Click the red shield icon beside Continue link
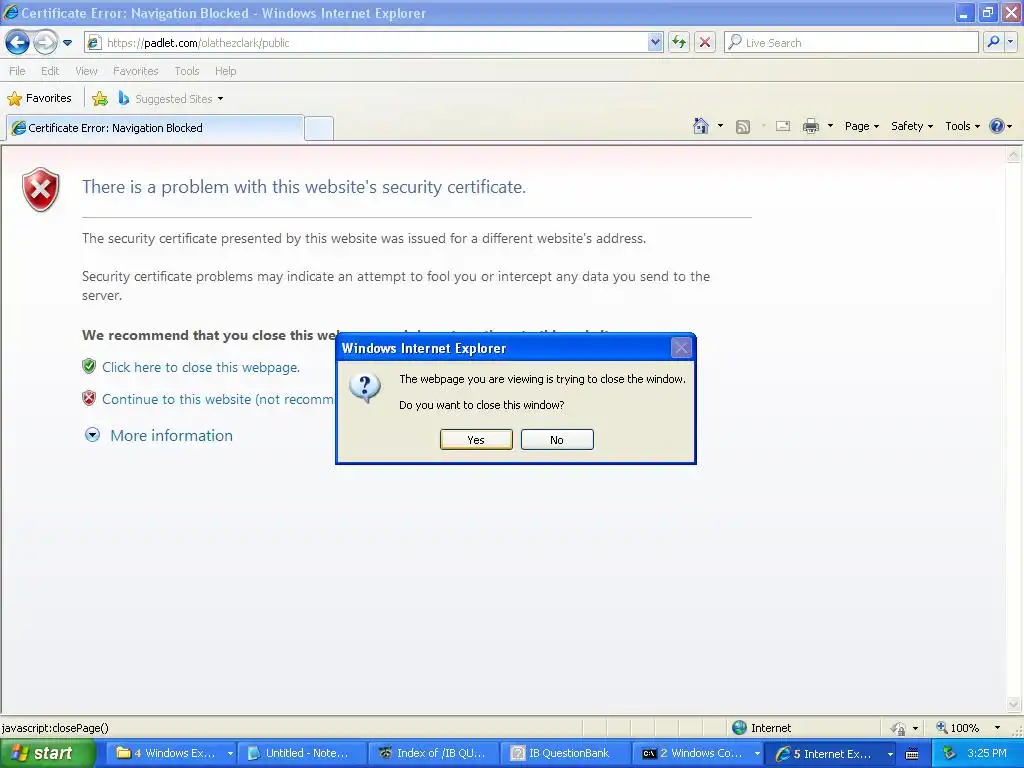1024x768 pixels. click(x=89, y=398)
